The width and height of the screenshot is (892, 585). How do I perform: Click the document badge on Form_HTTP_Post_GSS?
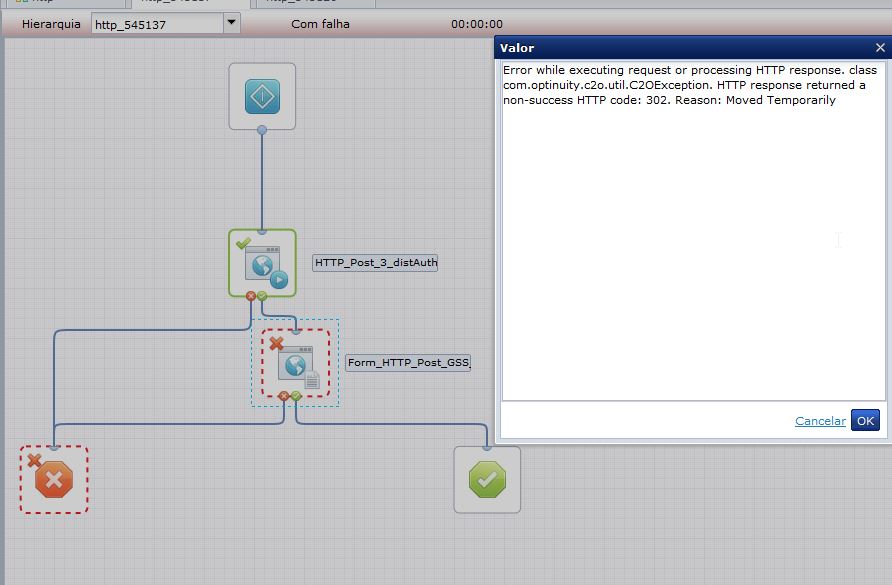(x=312, y=379)
